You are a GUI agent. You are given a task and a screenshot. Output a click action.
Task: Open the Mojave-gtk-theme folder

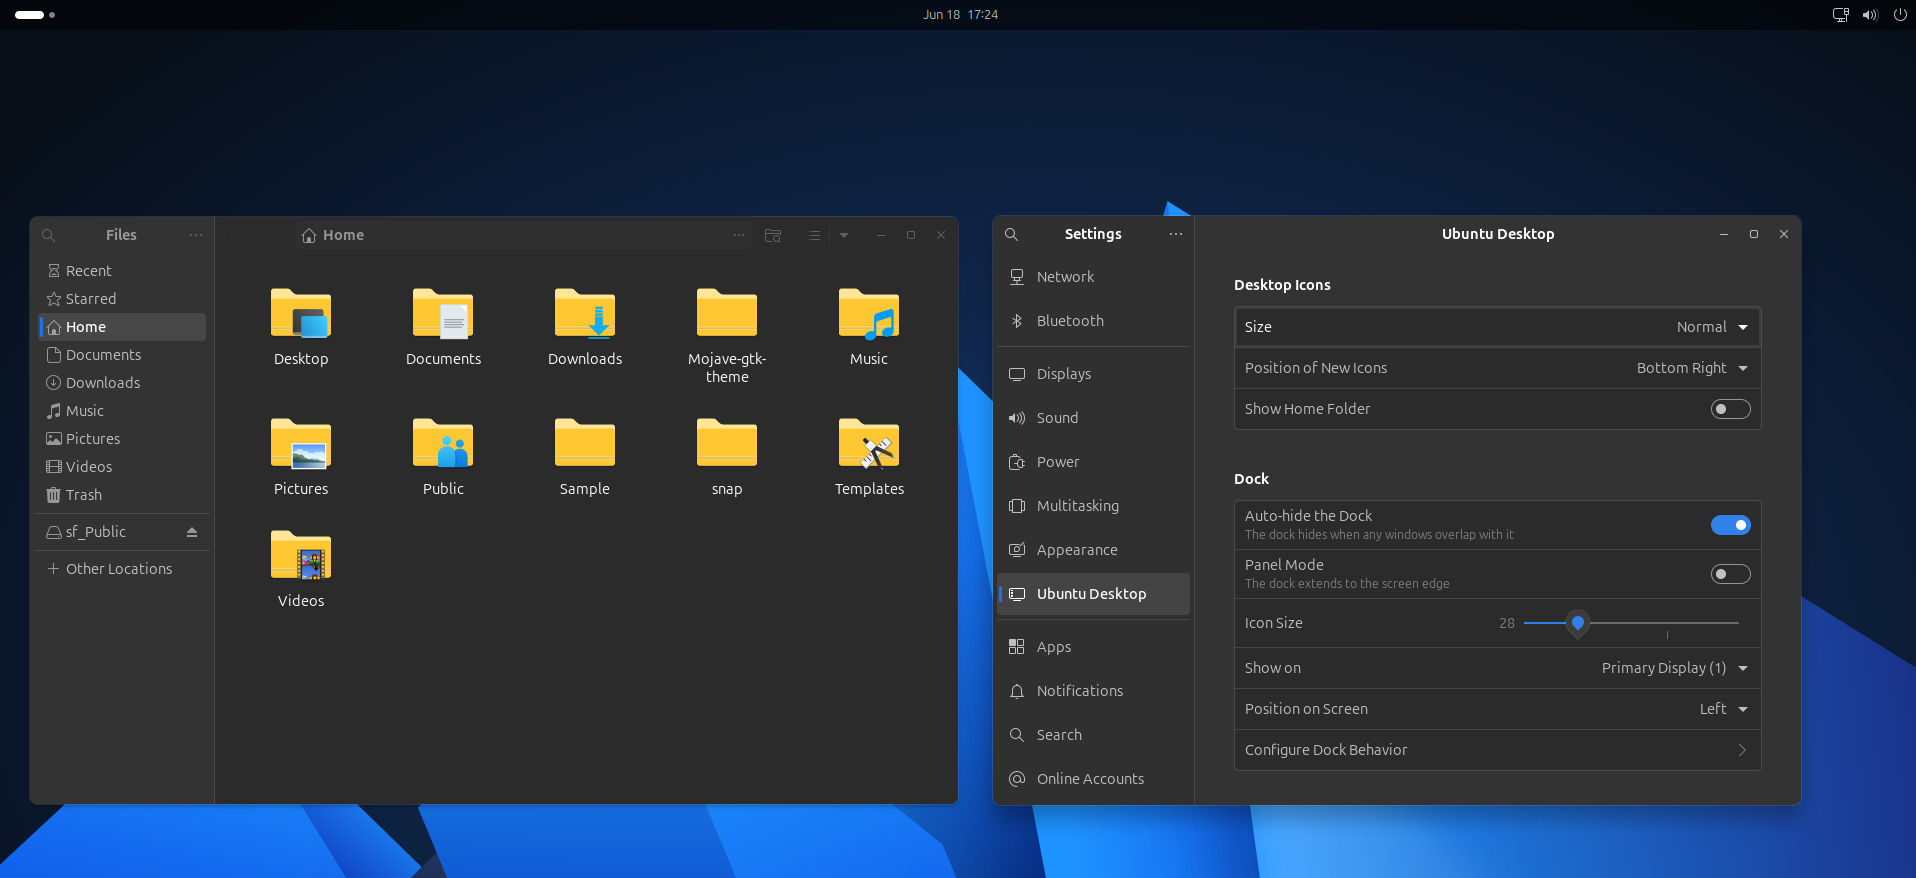click(x=726, y=315)
